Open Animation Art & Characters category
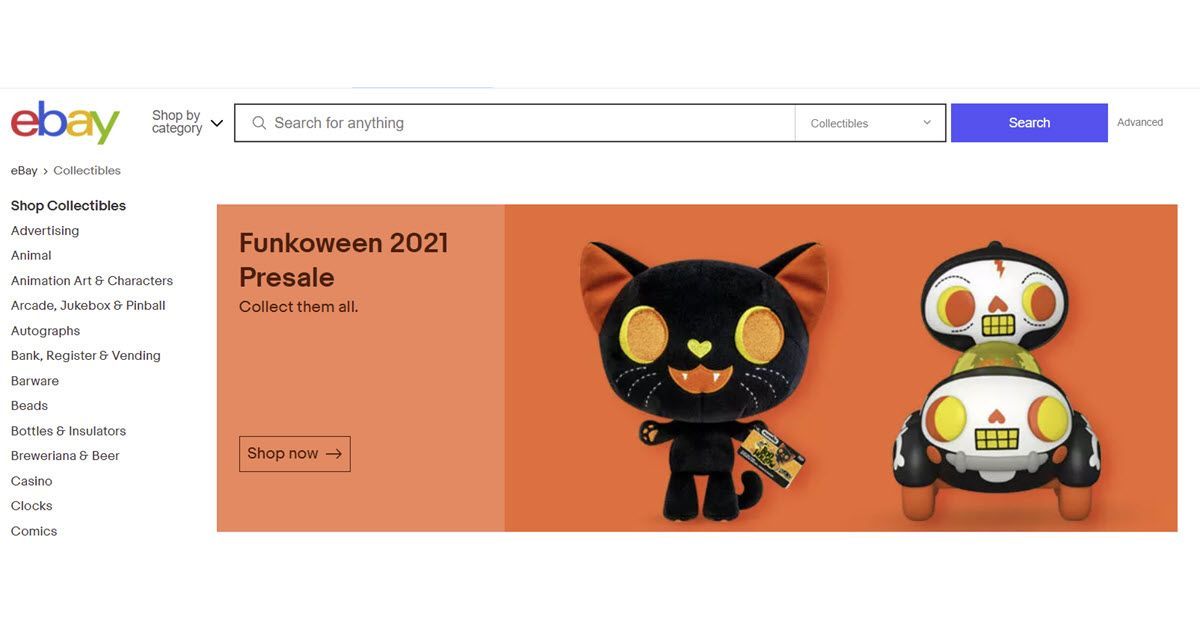 pos(92,281)
